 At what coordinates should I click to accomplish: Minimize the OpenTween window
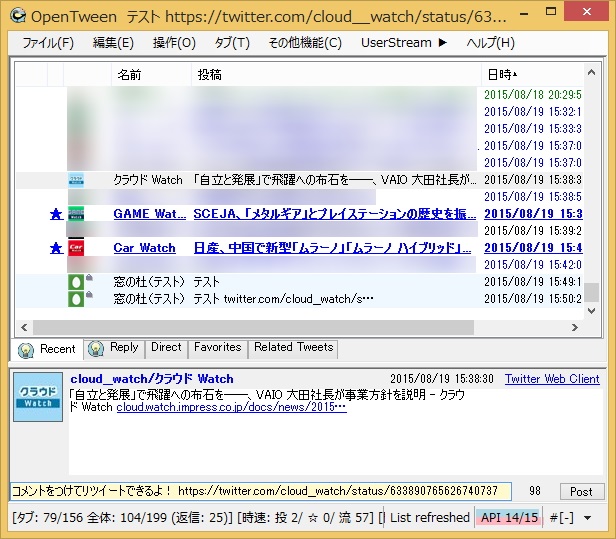(x=524, y=14)
